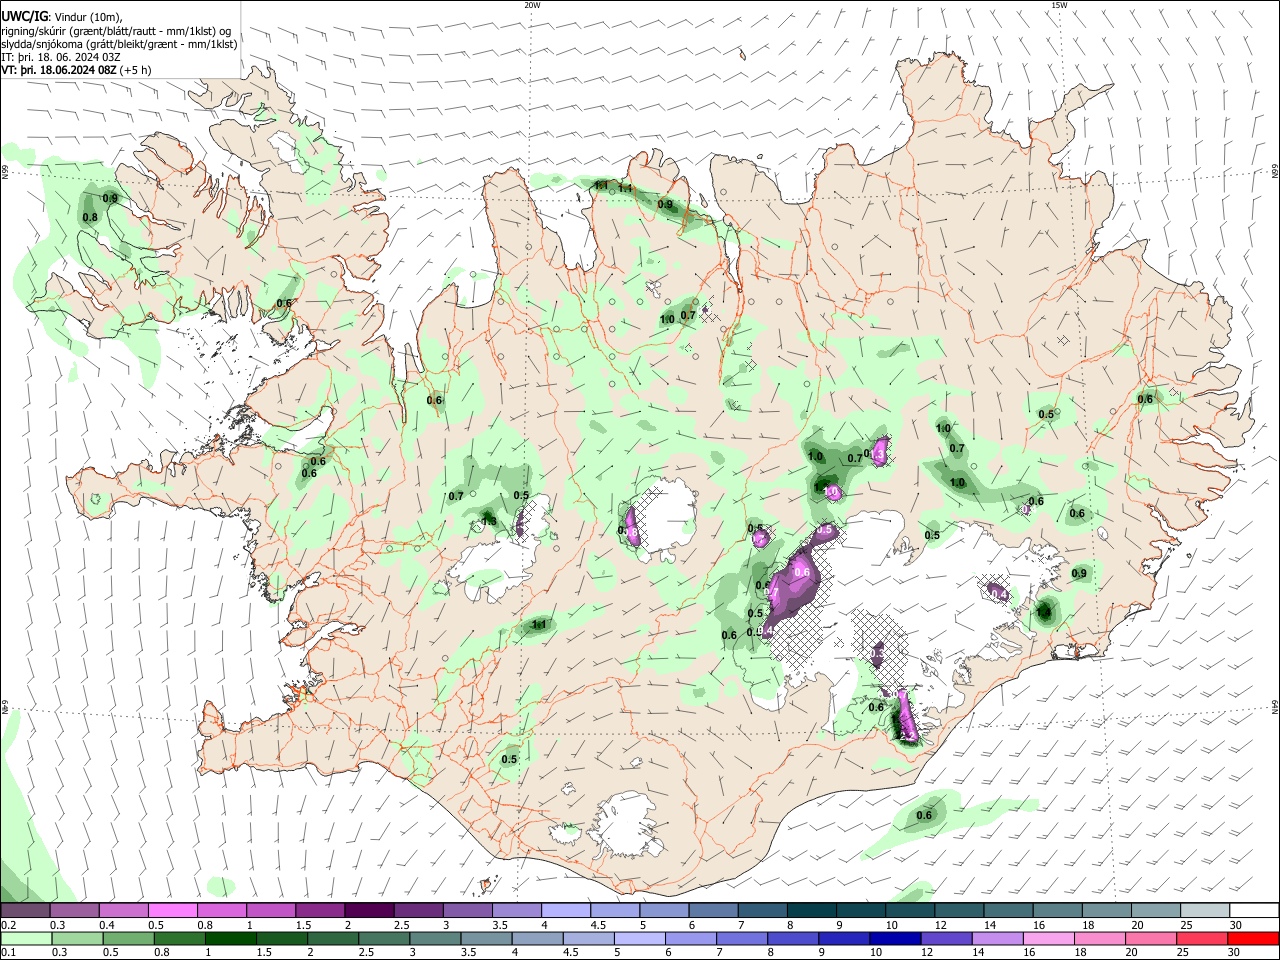Click the light grey 25–30 snow swatch
The width and height of the screenshot is (1280, 960).
pyautogui.click(x=1205, y=911)
